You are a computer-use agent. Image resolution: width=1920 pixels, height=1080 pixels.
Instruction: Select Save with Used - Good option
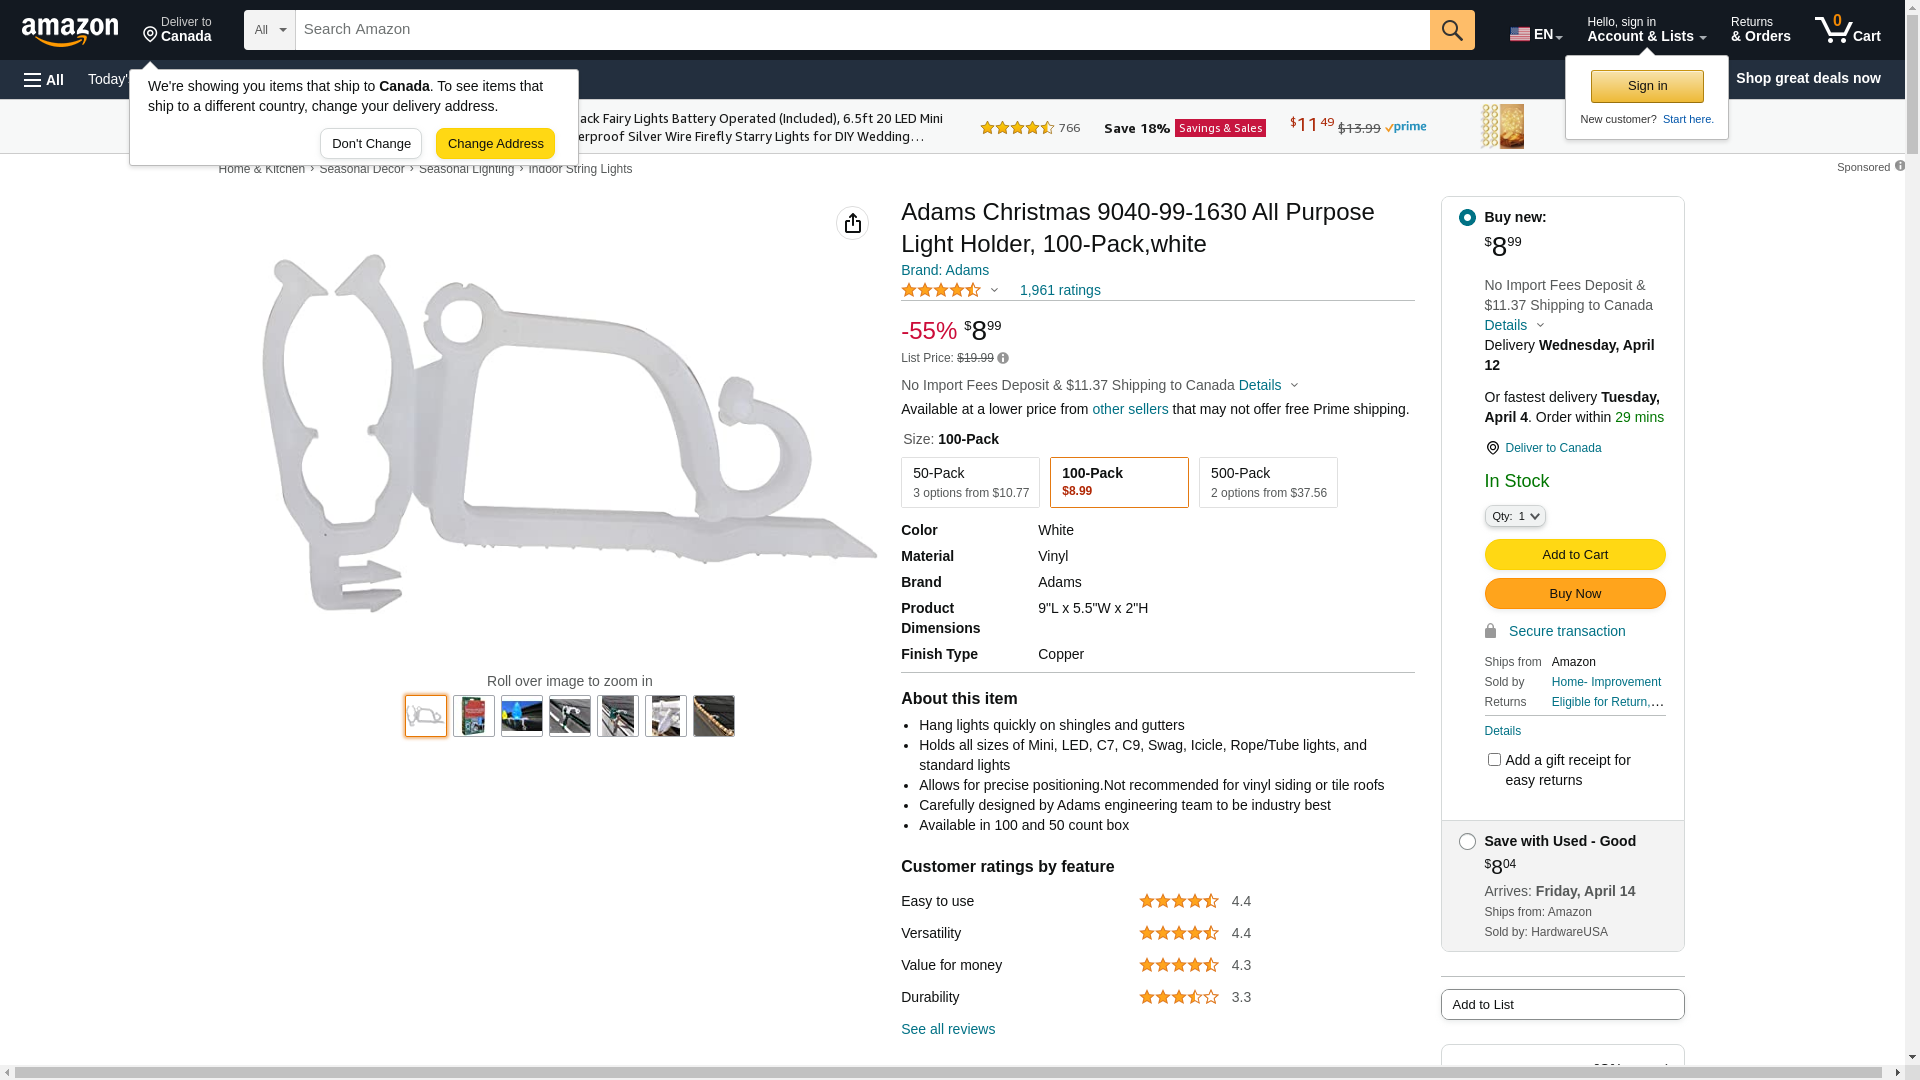[1467, 842]
